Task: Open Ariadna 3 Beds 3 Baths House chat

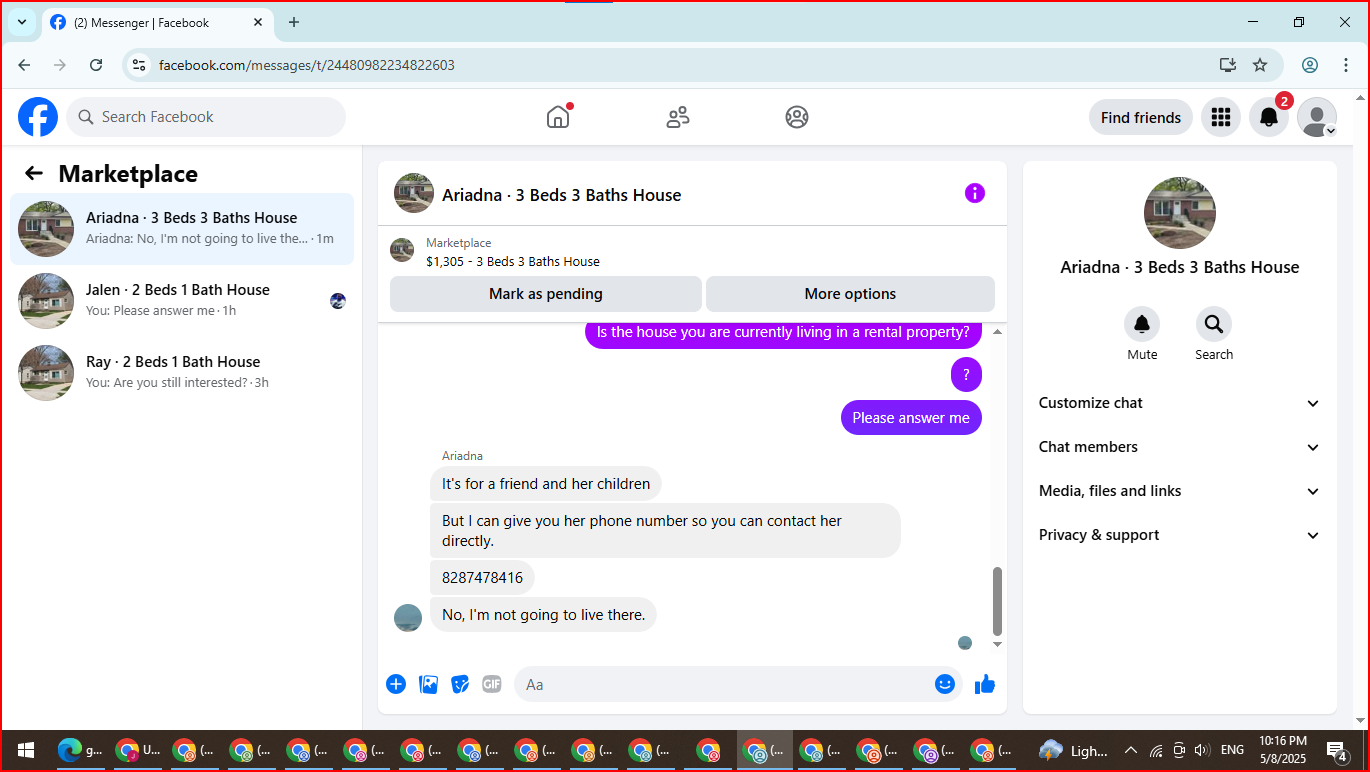Action: 182,229
